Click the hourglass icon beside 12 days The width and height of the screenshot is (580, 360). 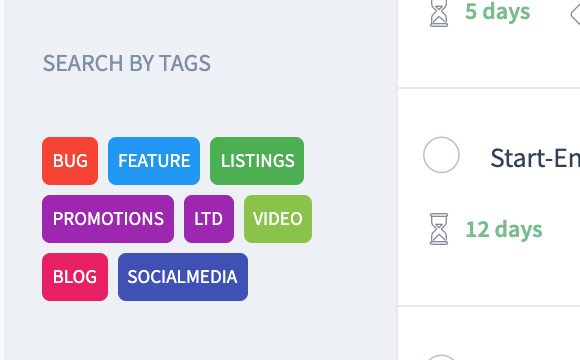pos(439,229)
